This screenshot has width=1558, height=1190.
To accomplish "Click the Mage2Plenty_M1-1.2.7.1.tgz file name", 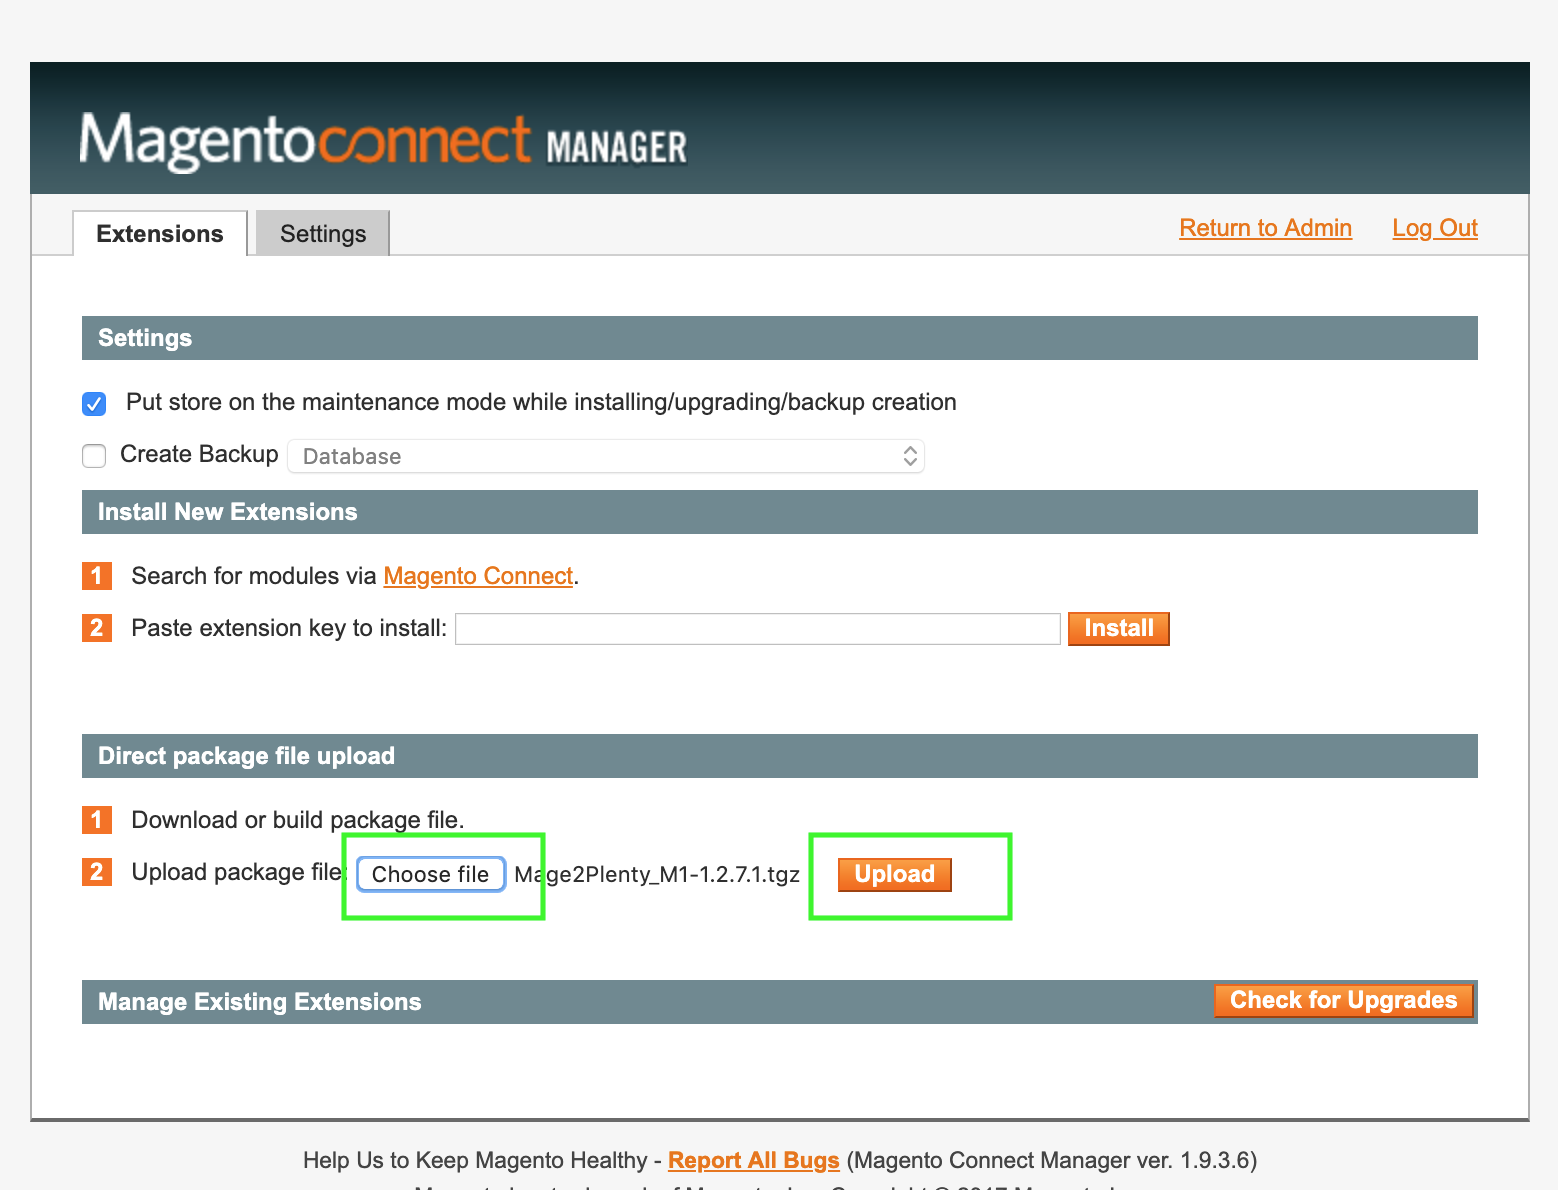I will [657, 874].
